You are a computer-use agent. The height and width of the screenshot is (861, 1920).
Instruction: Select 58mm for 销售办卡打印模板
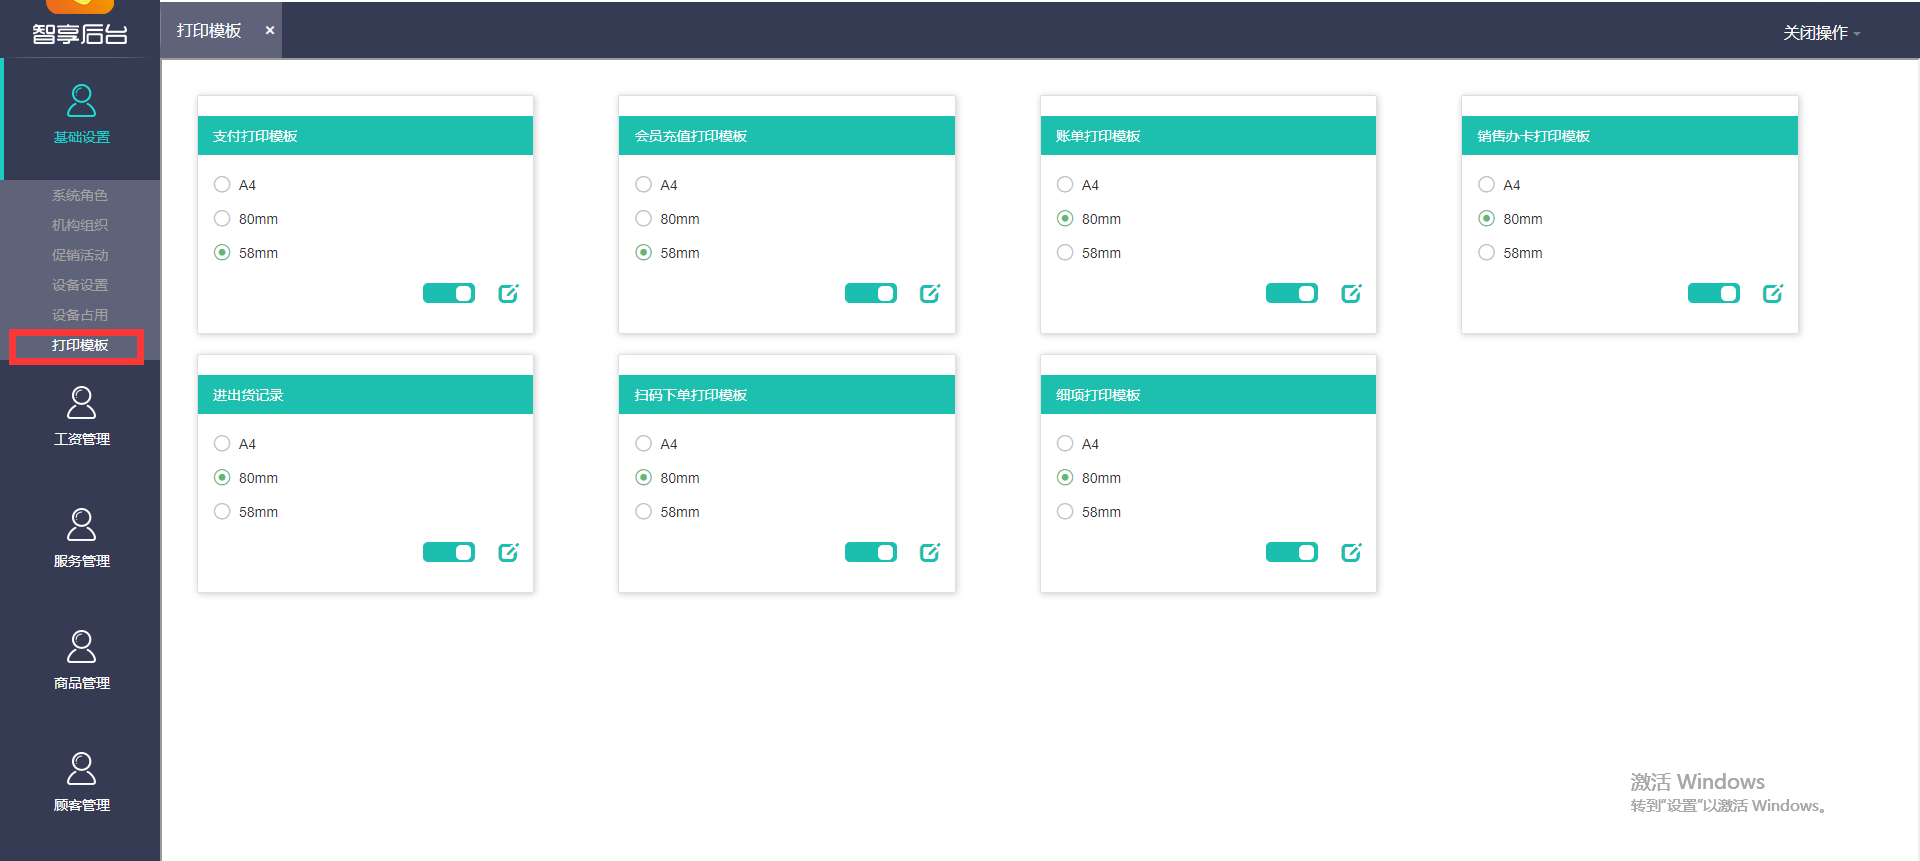coord(1487,253)
